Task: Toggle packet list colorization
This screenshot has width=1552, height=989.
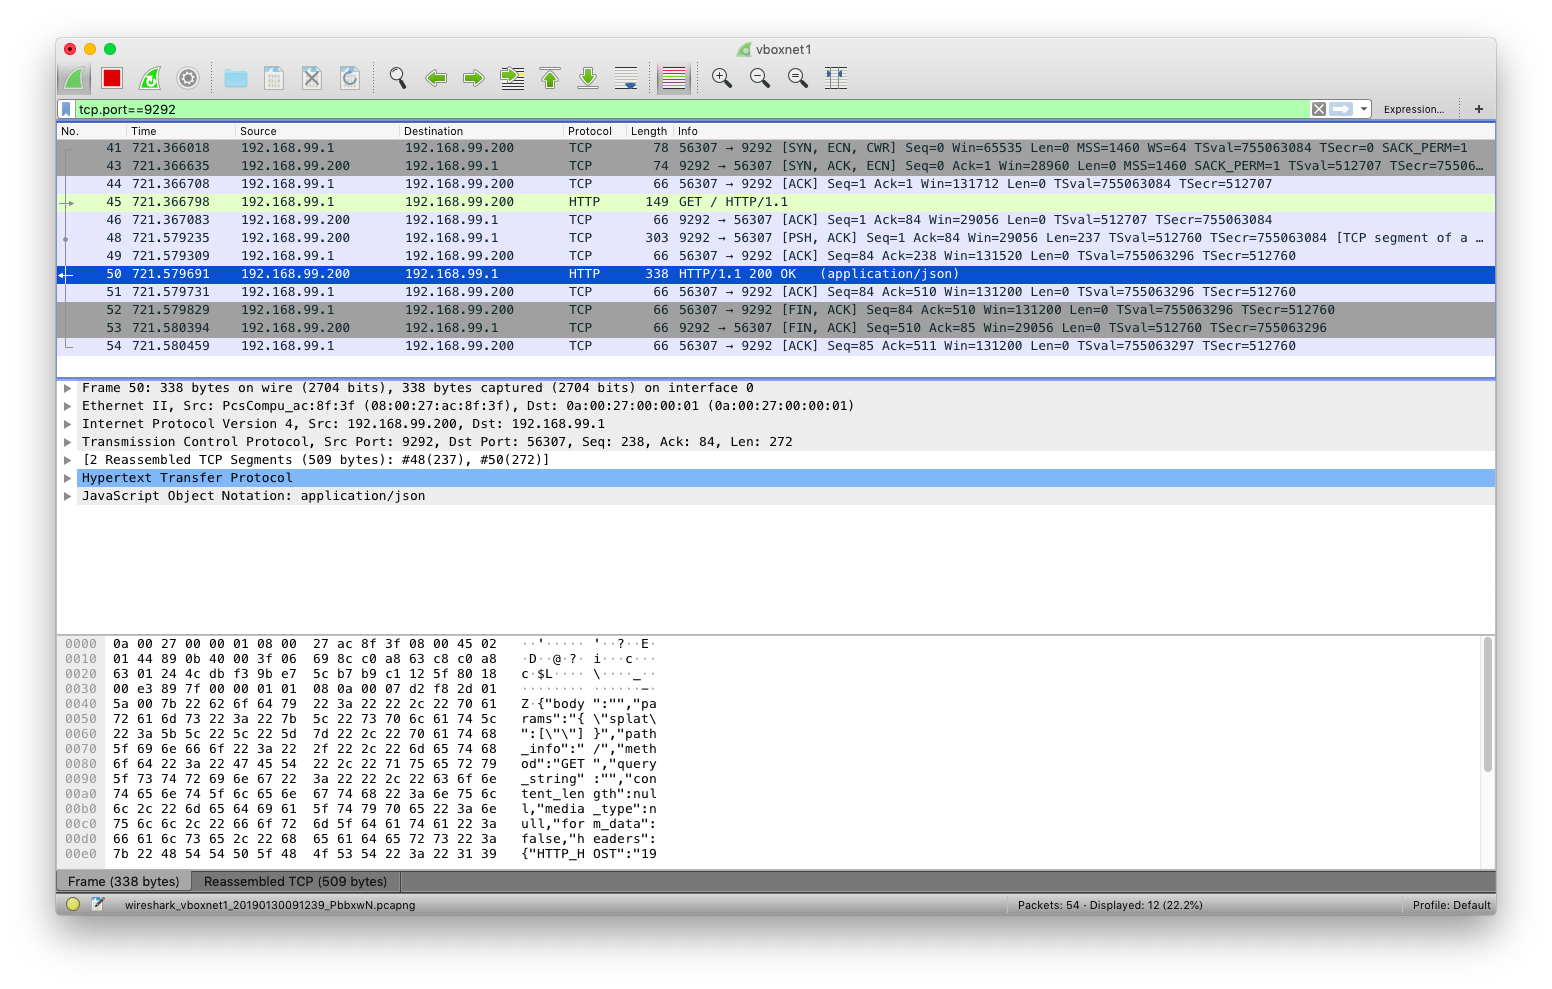Action: (674, 78)
